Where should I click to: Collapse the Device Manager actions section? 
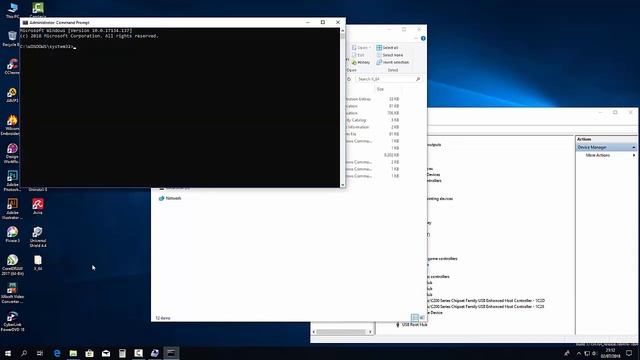[x=633, y=147]
